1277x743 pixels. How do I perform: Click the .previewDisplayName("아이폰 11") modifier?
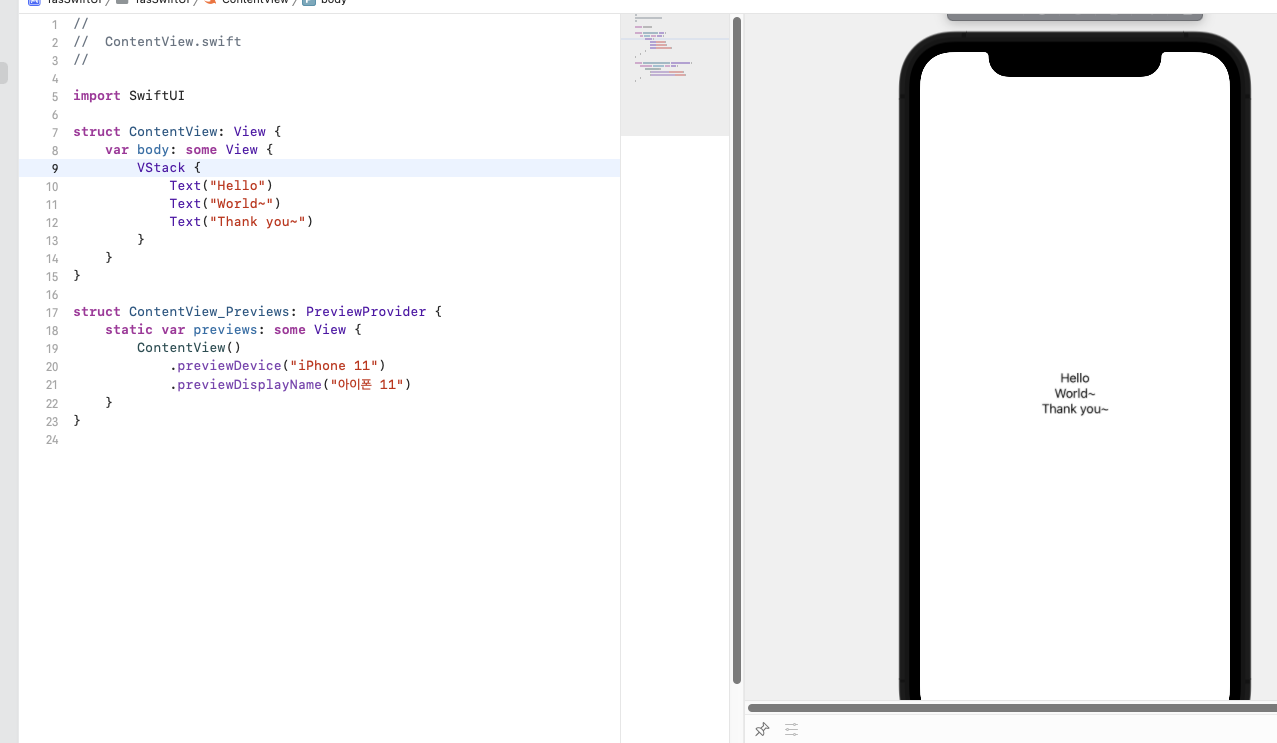[290, 384]
